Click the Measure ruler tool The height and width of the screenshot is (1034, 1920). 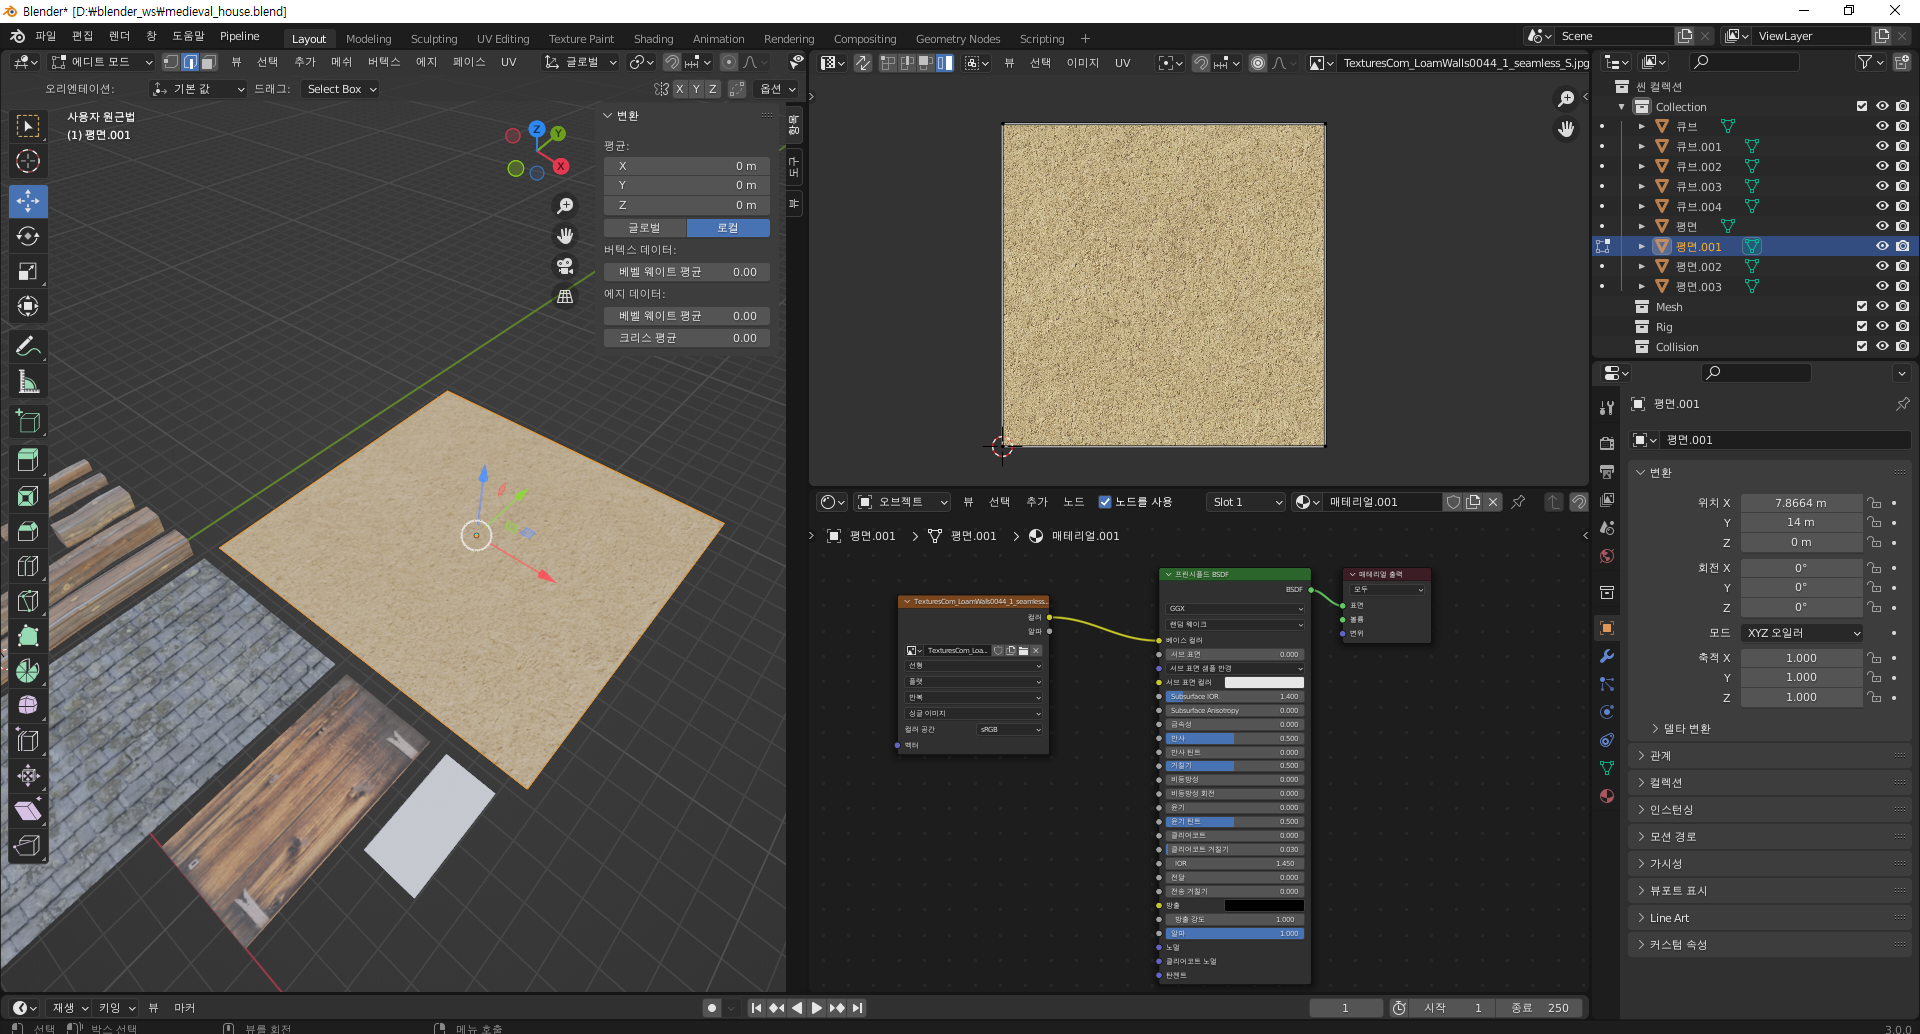tap(28, 382)
